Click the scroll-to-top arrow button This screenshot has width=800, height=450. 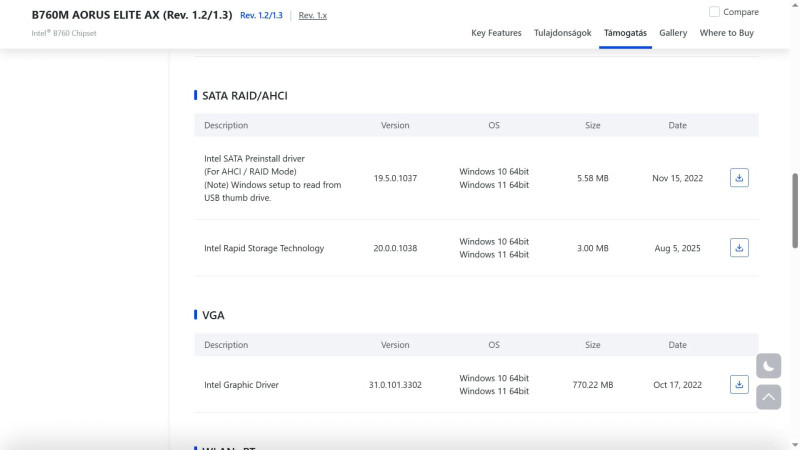(768, 397)
